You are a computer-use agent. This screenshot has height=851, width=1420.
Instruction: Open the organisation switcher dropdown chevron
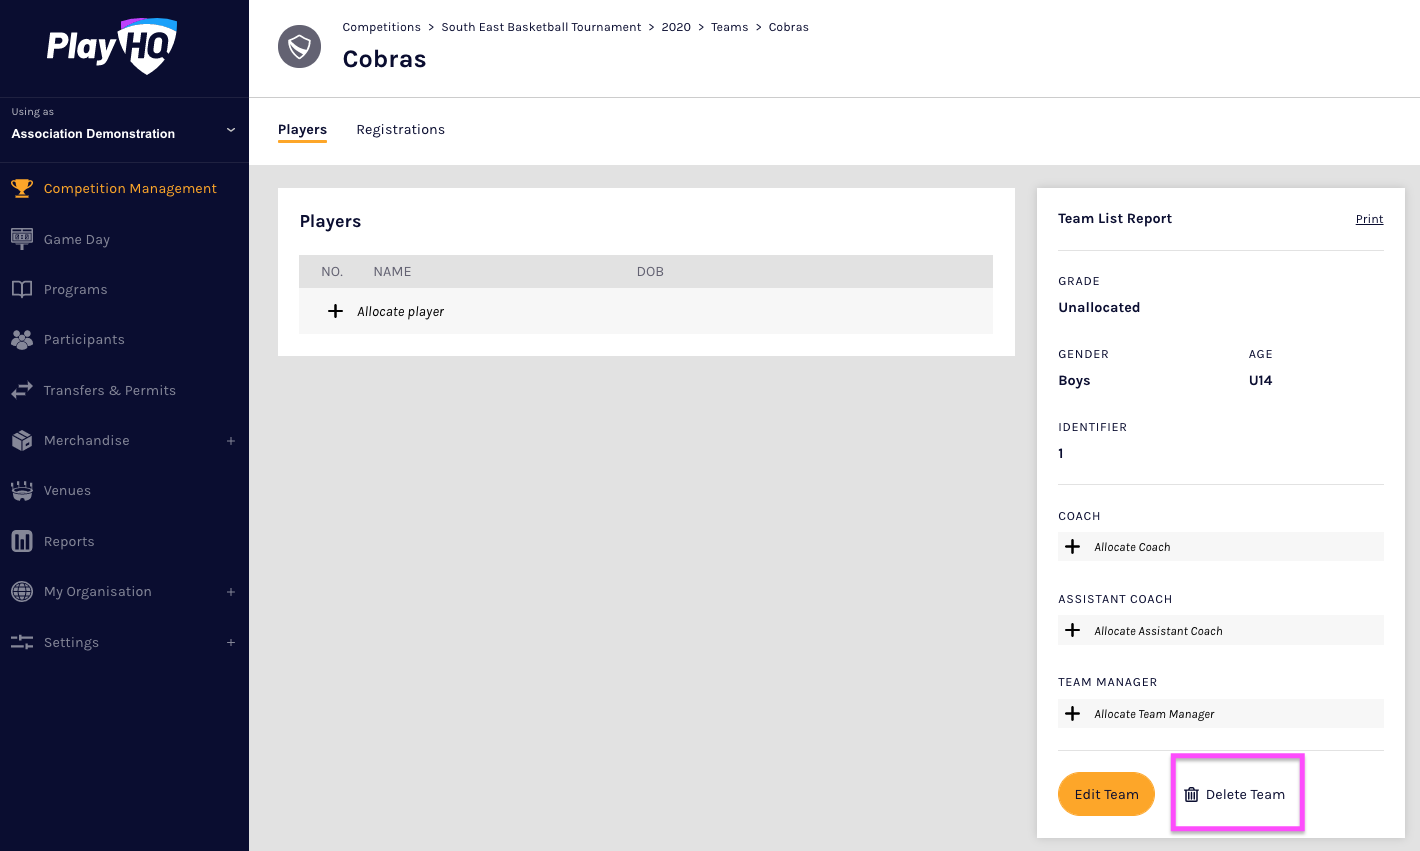(x=231, y=130)
